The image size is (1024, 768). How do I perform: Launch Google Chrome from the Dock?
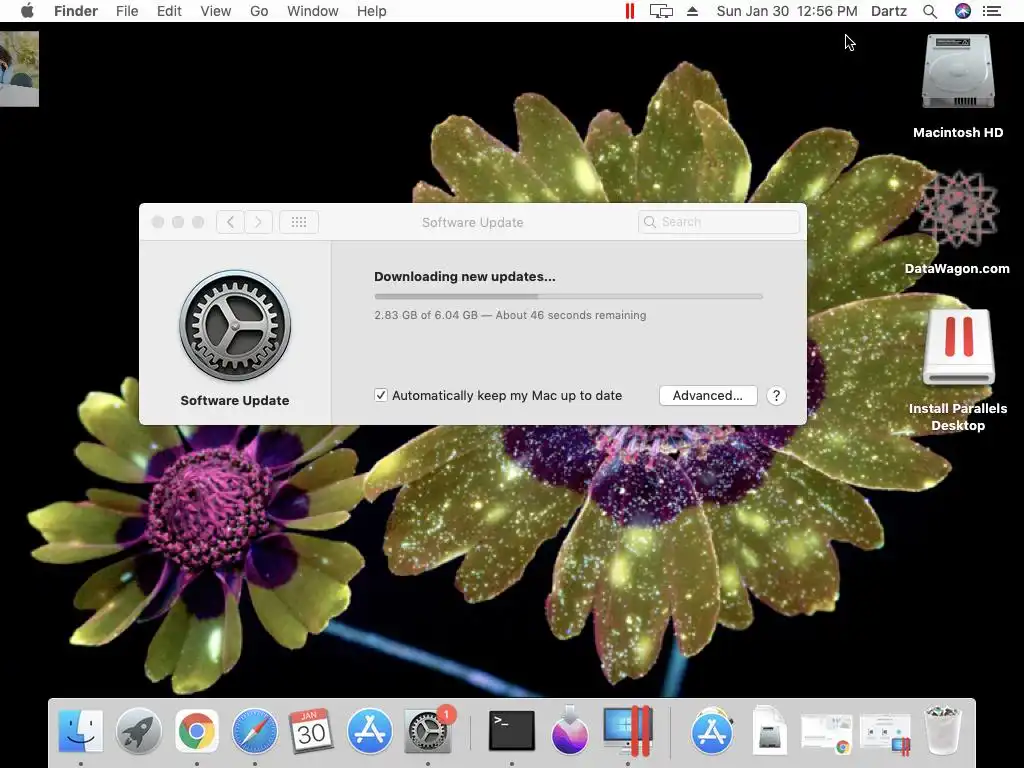tap(197, 731)
